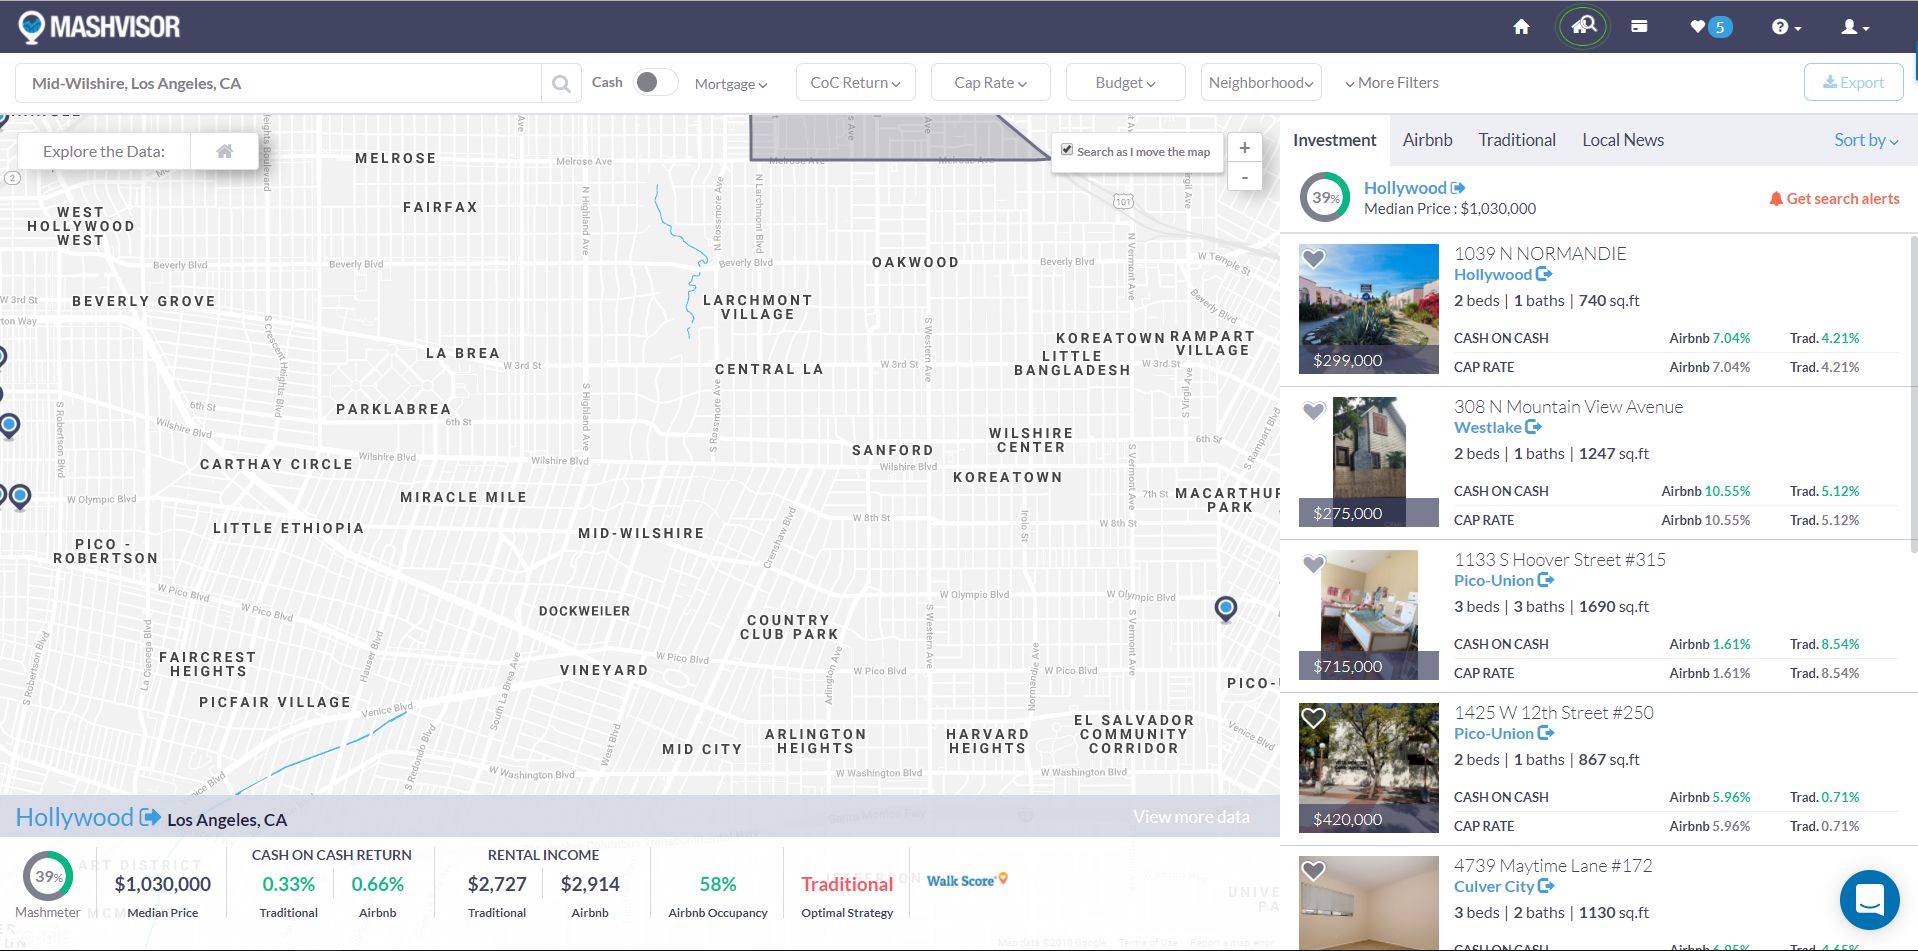Screen dimensions: 1918x951
Task: Click map zoom in plus button
Action: click(1244, 148)
